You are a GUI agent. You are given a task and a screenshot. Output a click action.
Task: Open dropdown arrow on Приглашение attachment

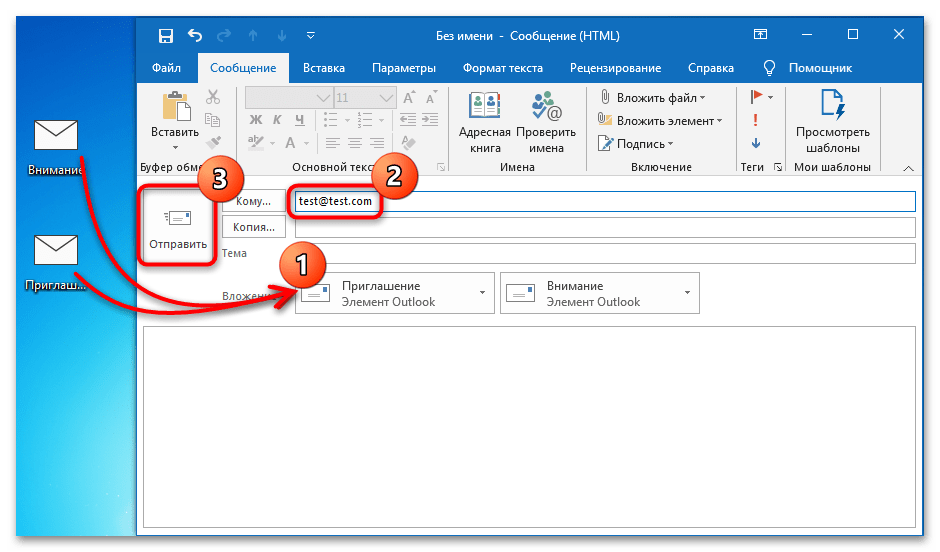(x=482, y=293)
